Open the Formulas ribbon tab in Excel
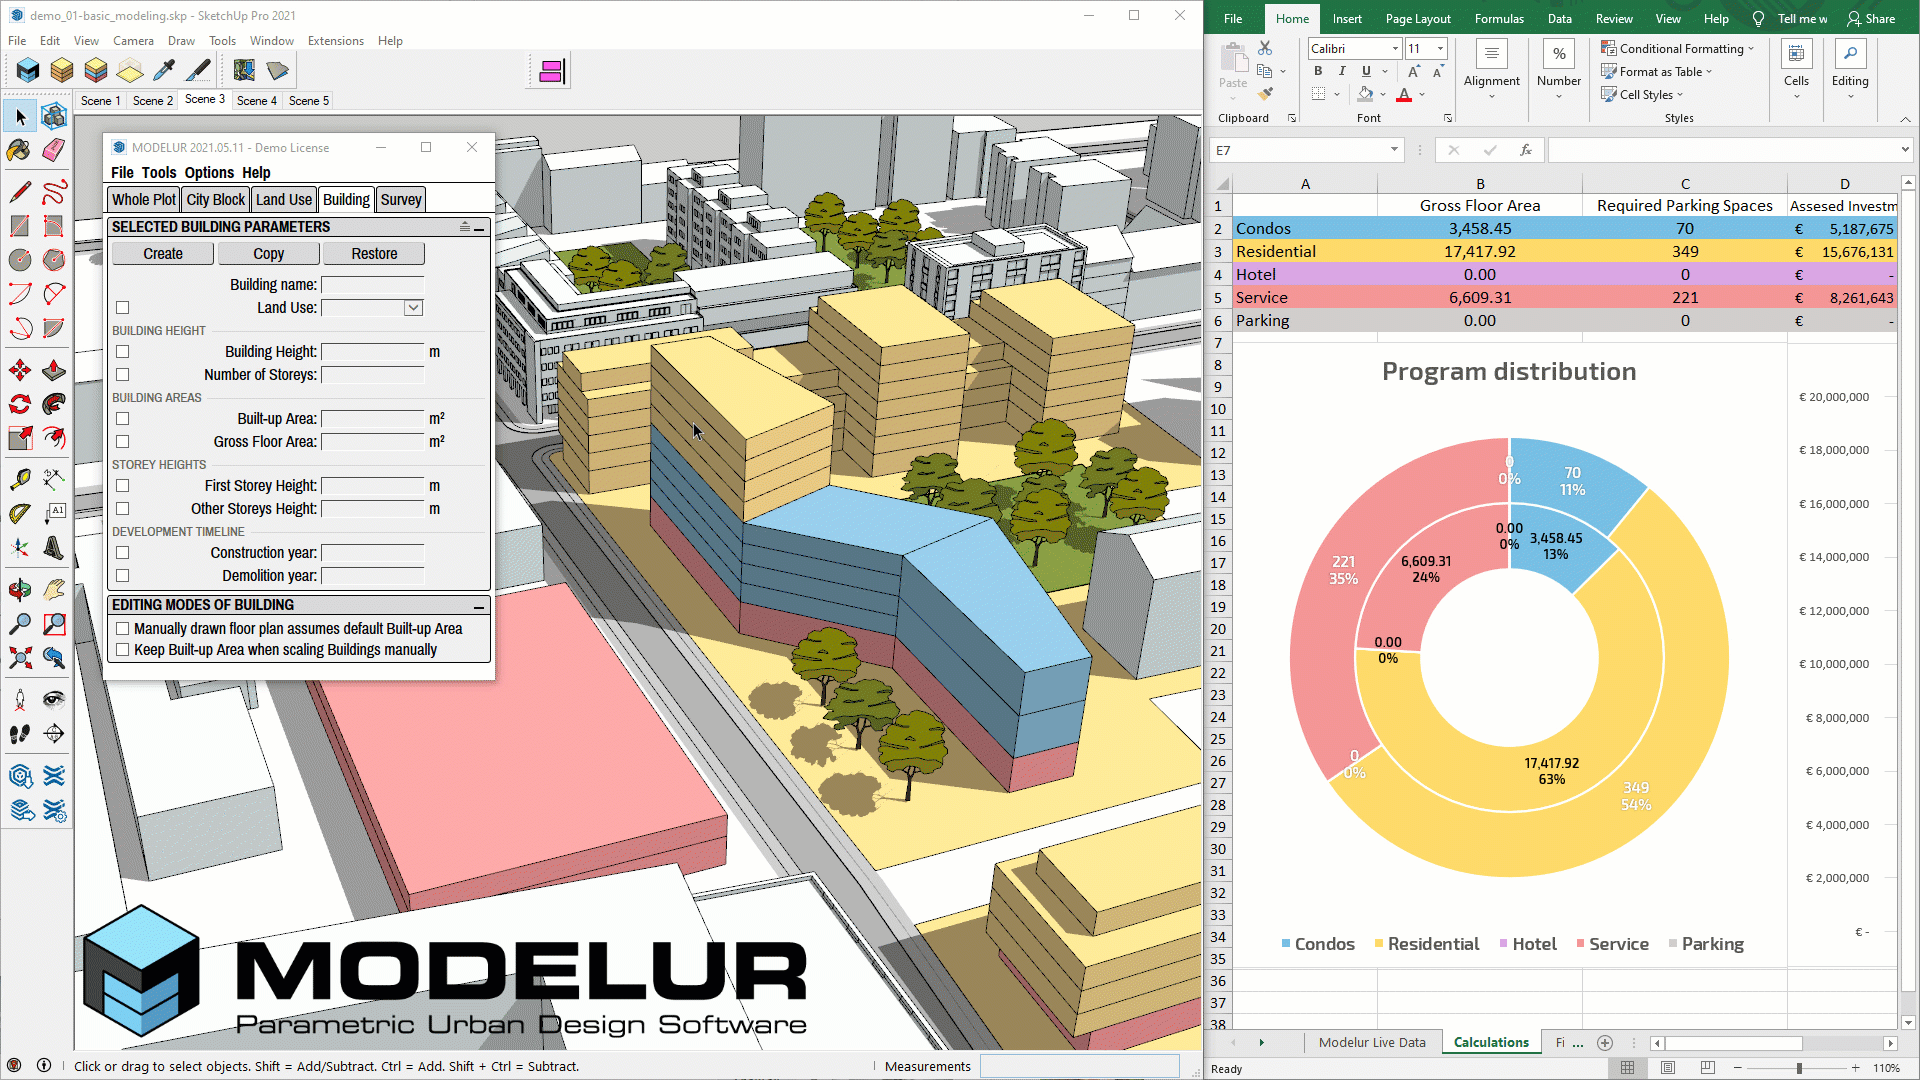 [x=1499, y=18]
